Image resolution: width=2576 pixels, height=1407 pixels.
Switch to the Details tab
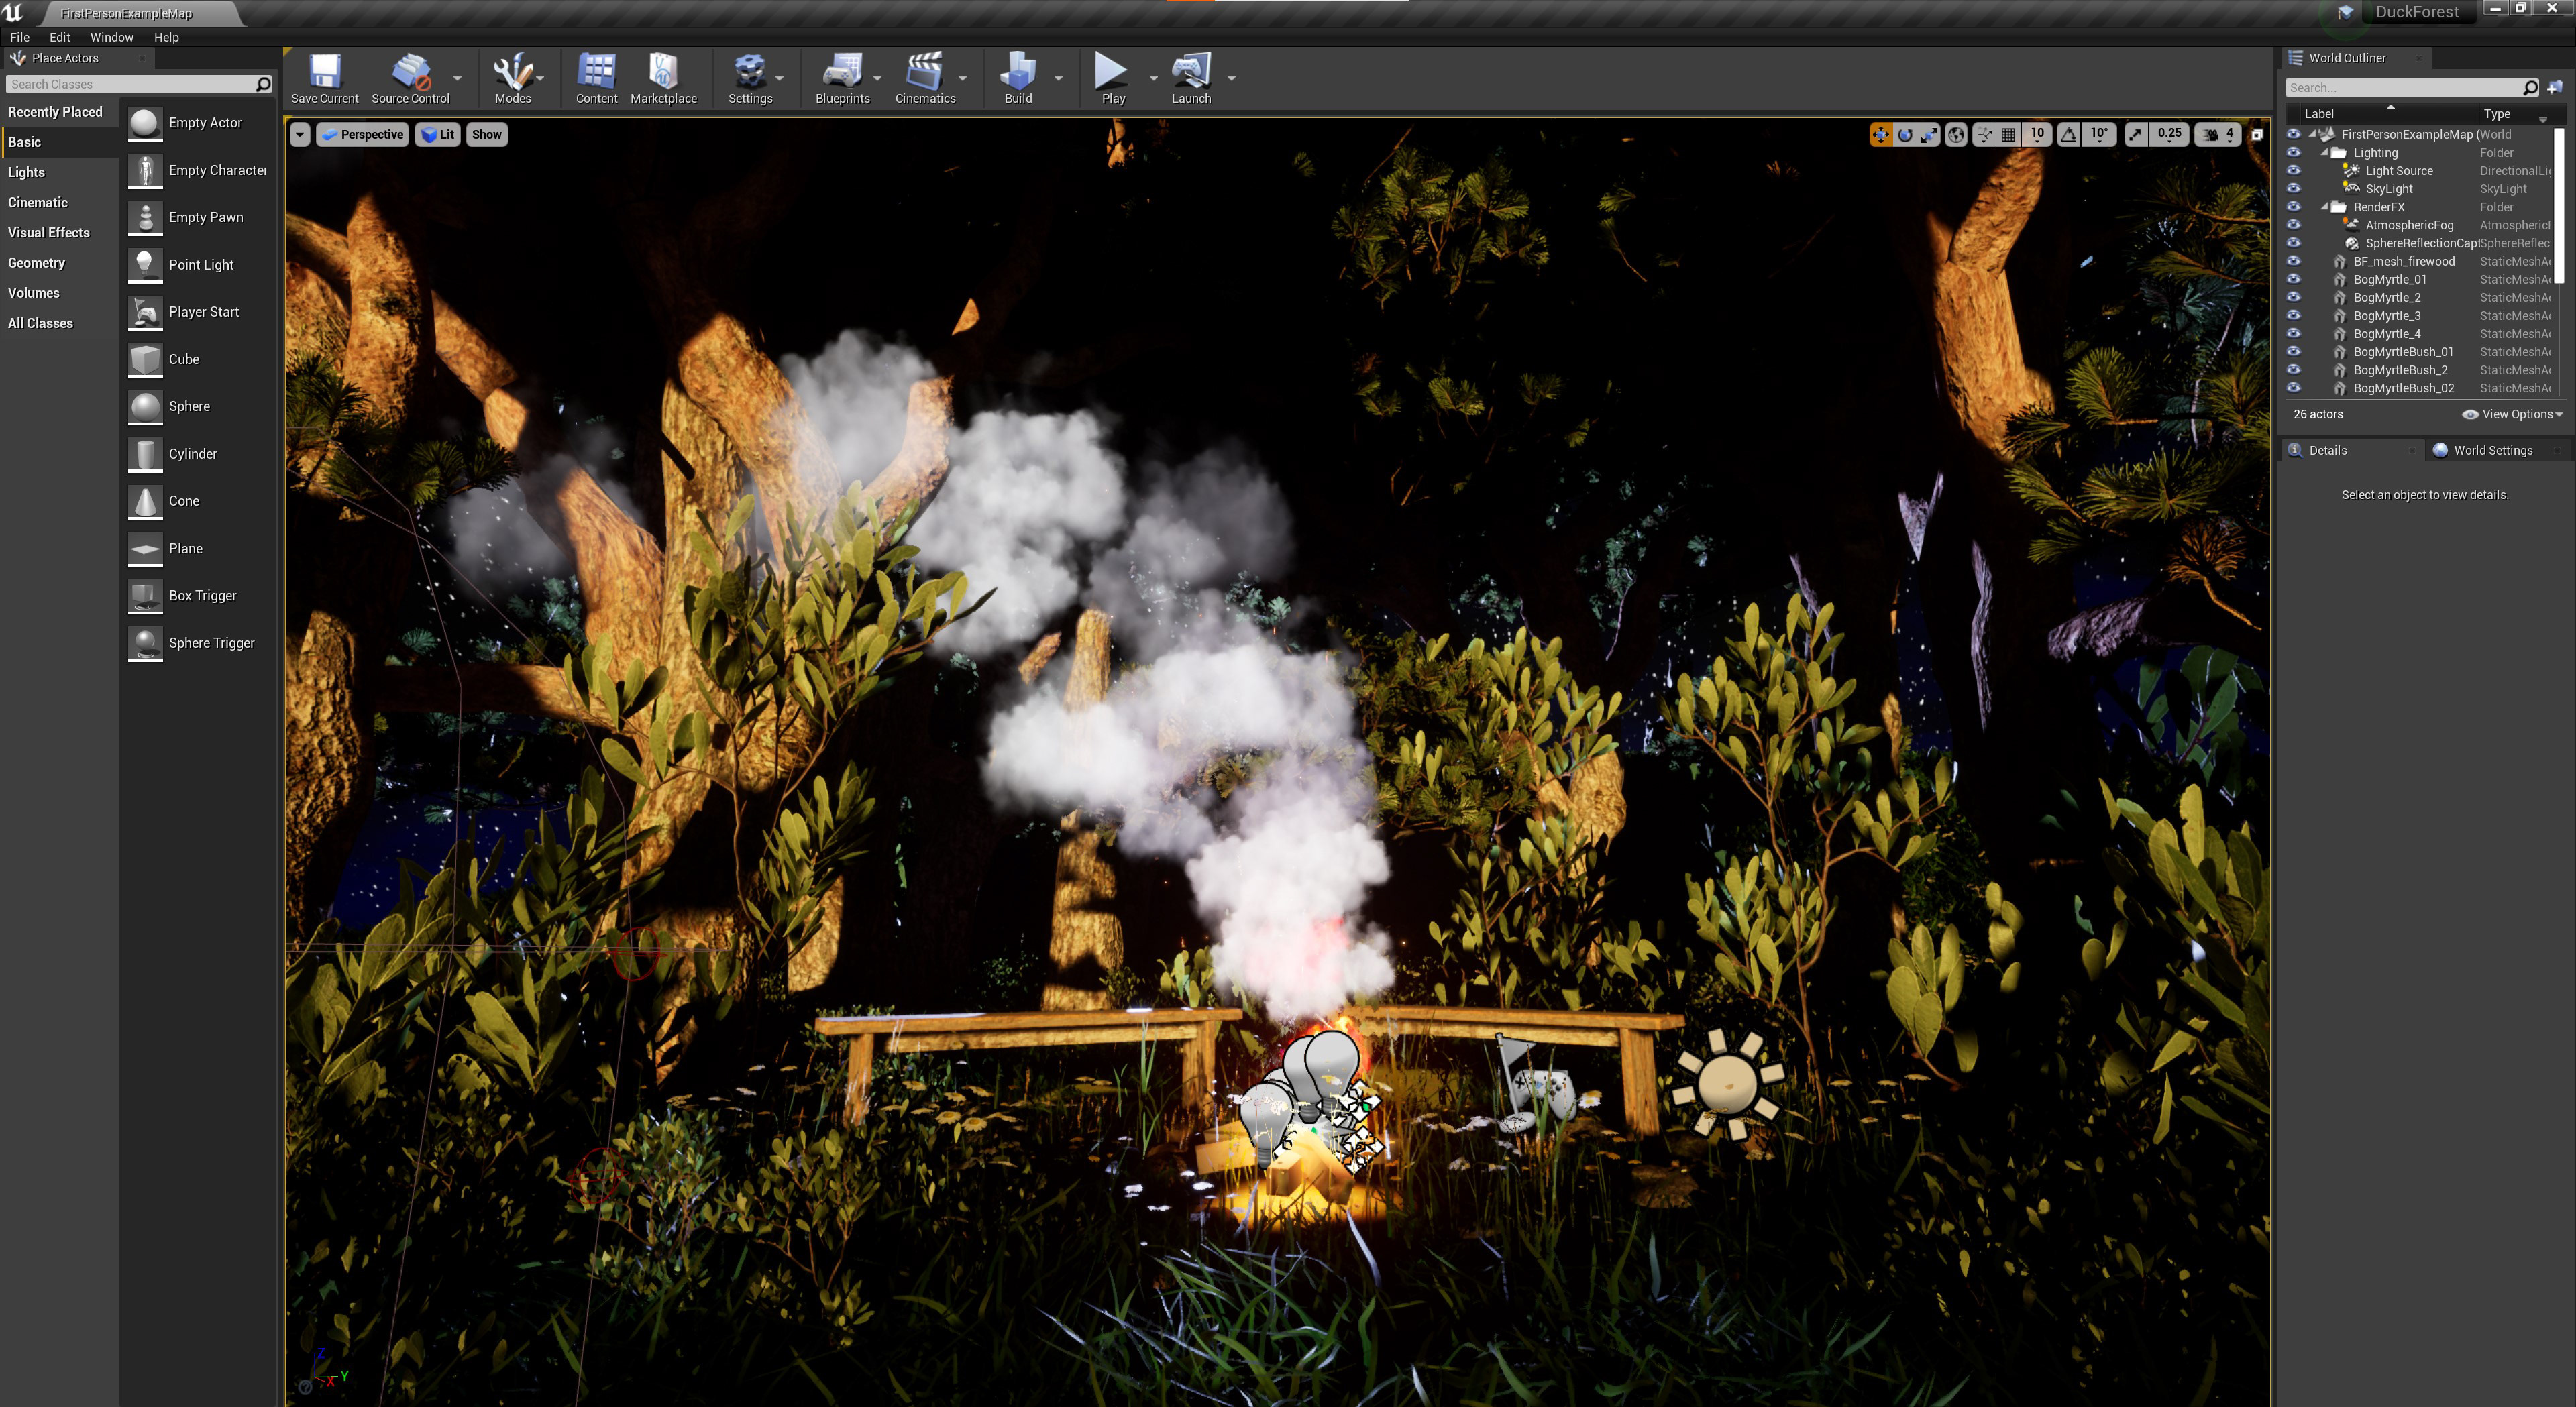click(x=2328, y=451)
